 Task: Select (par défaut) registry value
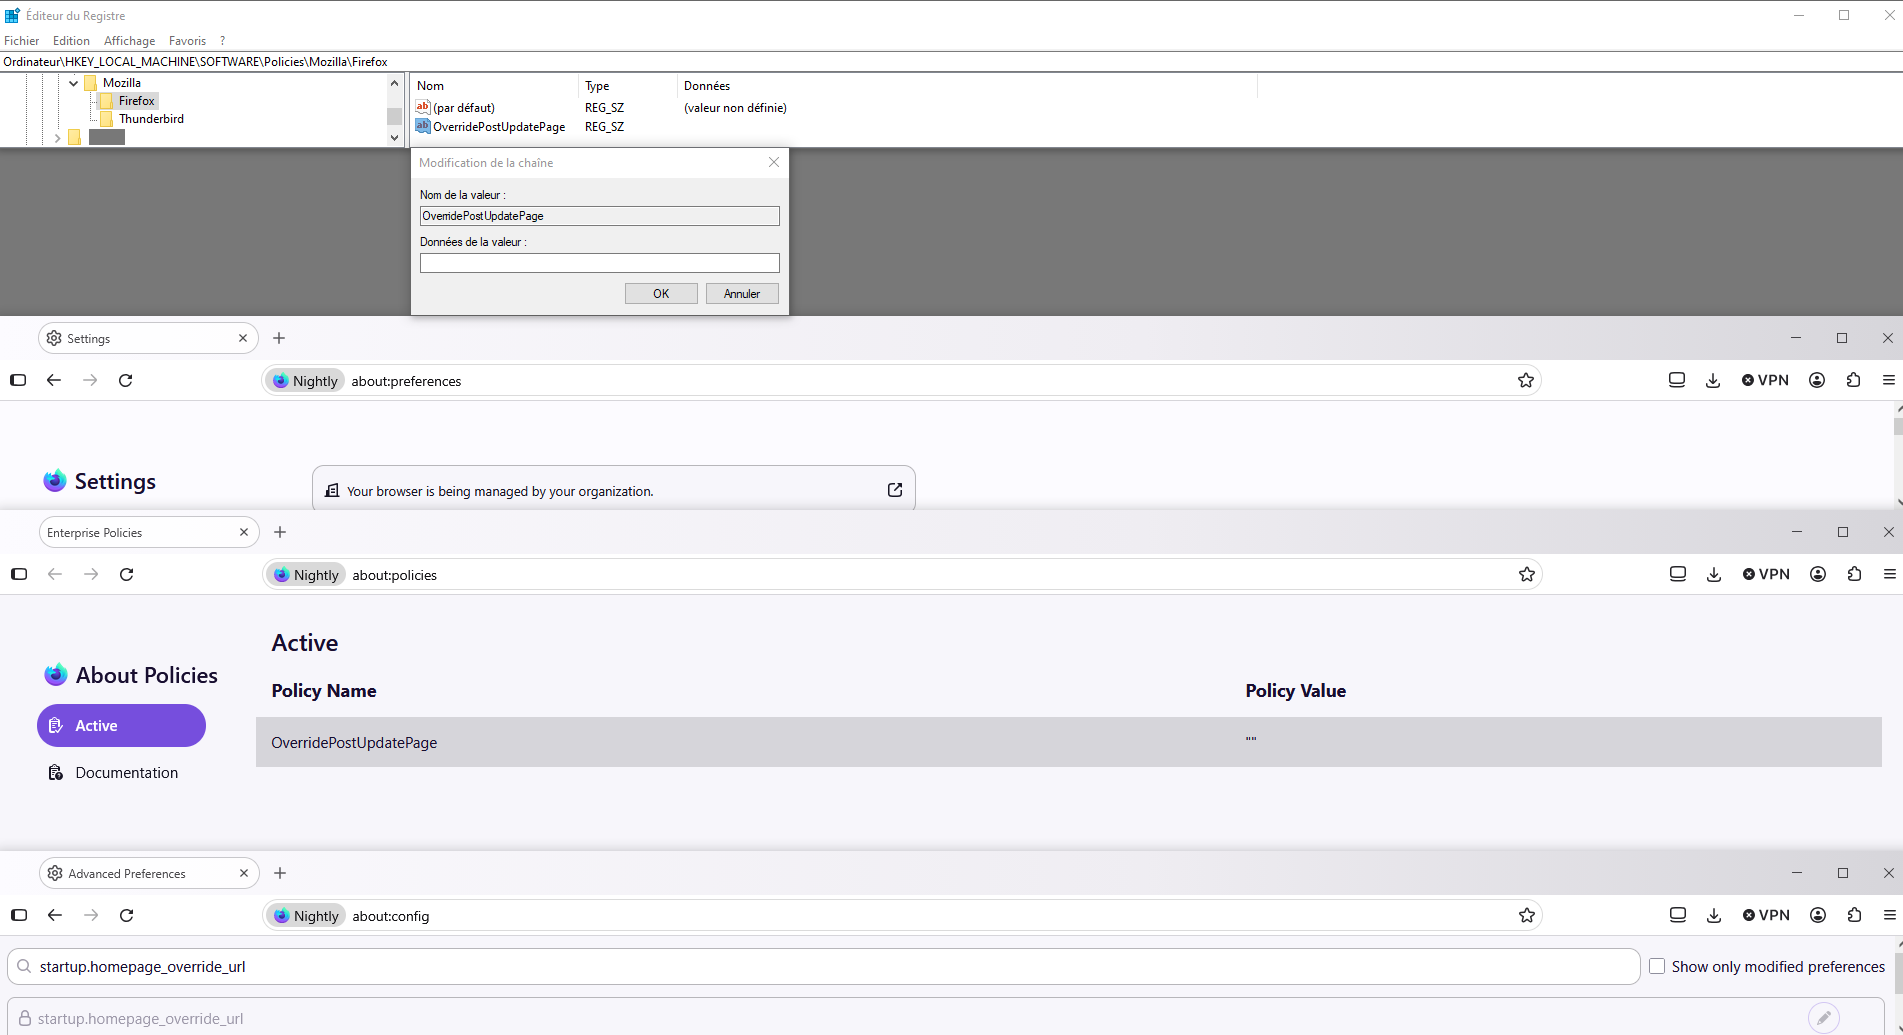pos(463,108)
